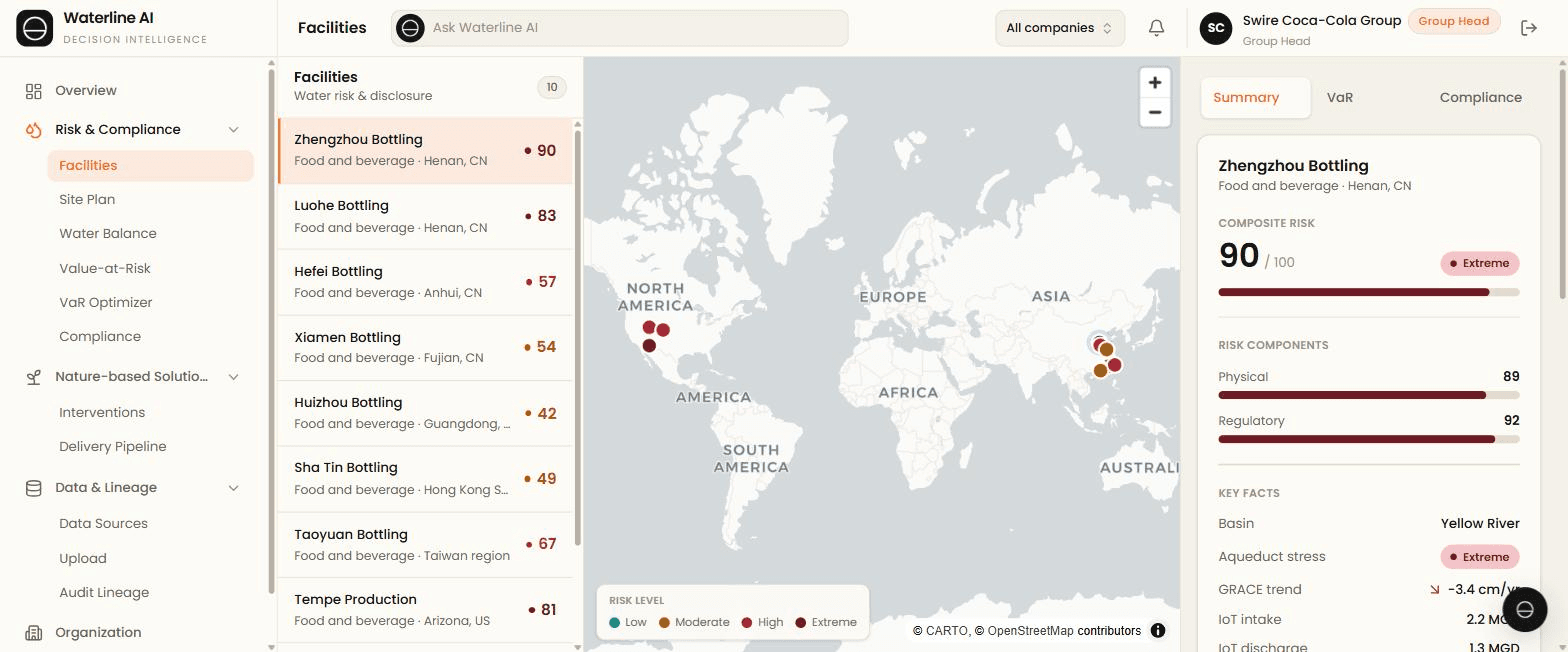The height and width of the screenshot is (652, 1568).
Task: Switch to the VaR tab
Action: [1339, 98]
